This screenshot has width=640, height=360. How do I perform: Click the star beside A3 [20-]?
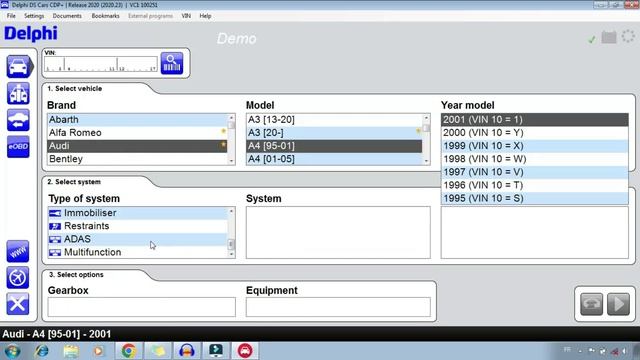[418, 131]
